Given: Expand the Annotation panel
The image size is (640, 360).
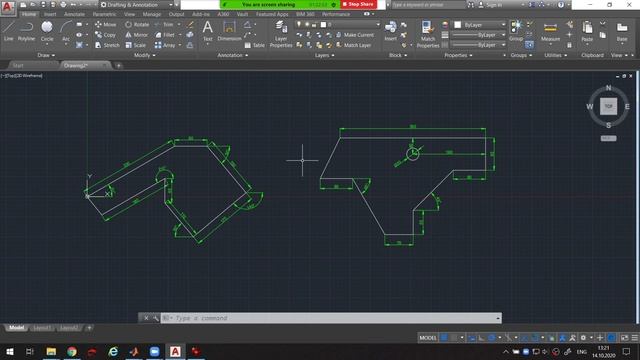Looking at the screenshot, I should coord(233,55).
